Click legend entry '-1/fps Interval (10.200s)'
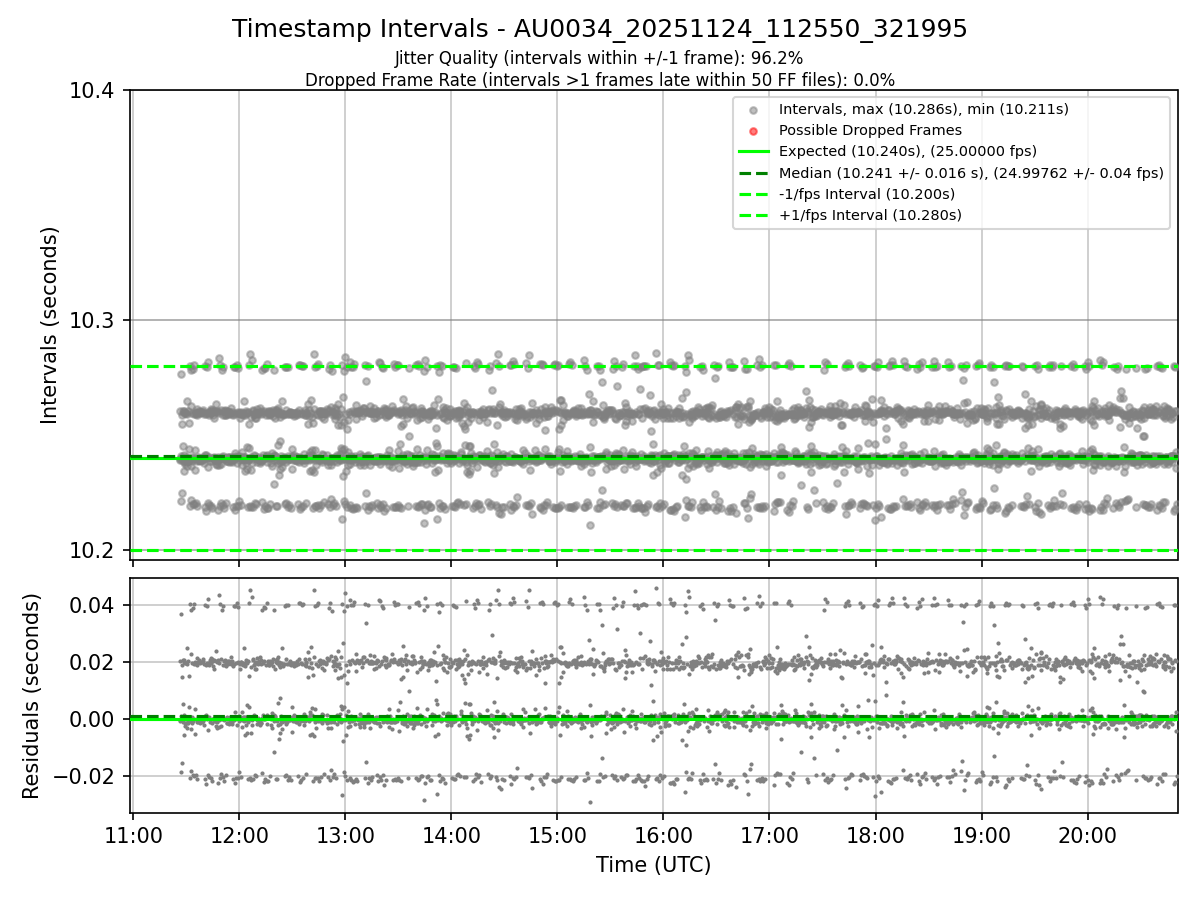1200x900 pixels. point(867,193)
